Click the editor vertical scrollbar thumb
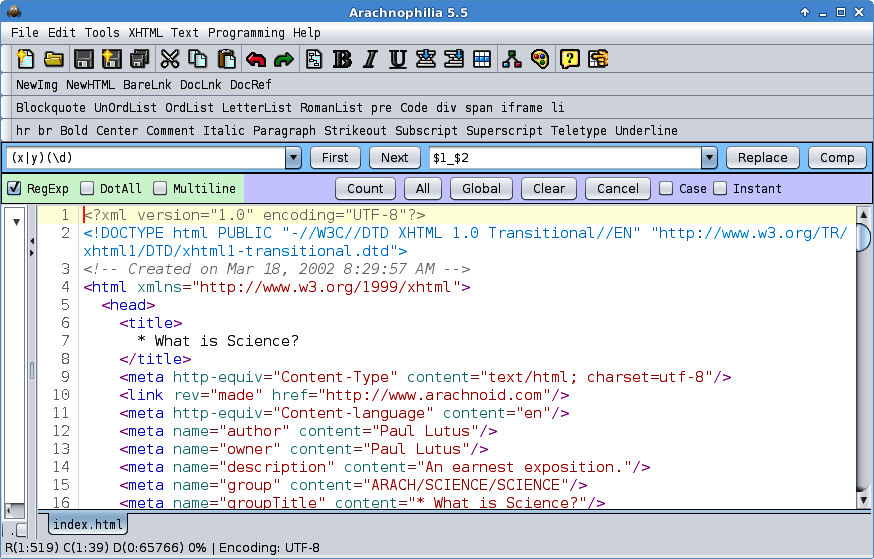 point(863,237)
